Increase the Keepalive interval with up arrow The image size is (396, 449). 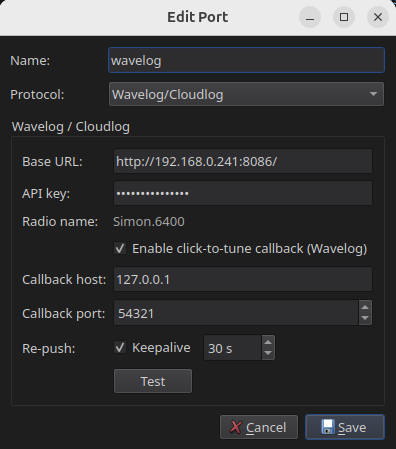click(268, 342)
